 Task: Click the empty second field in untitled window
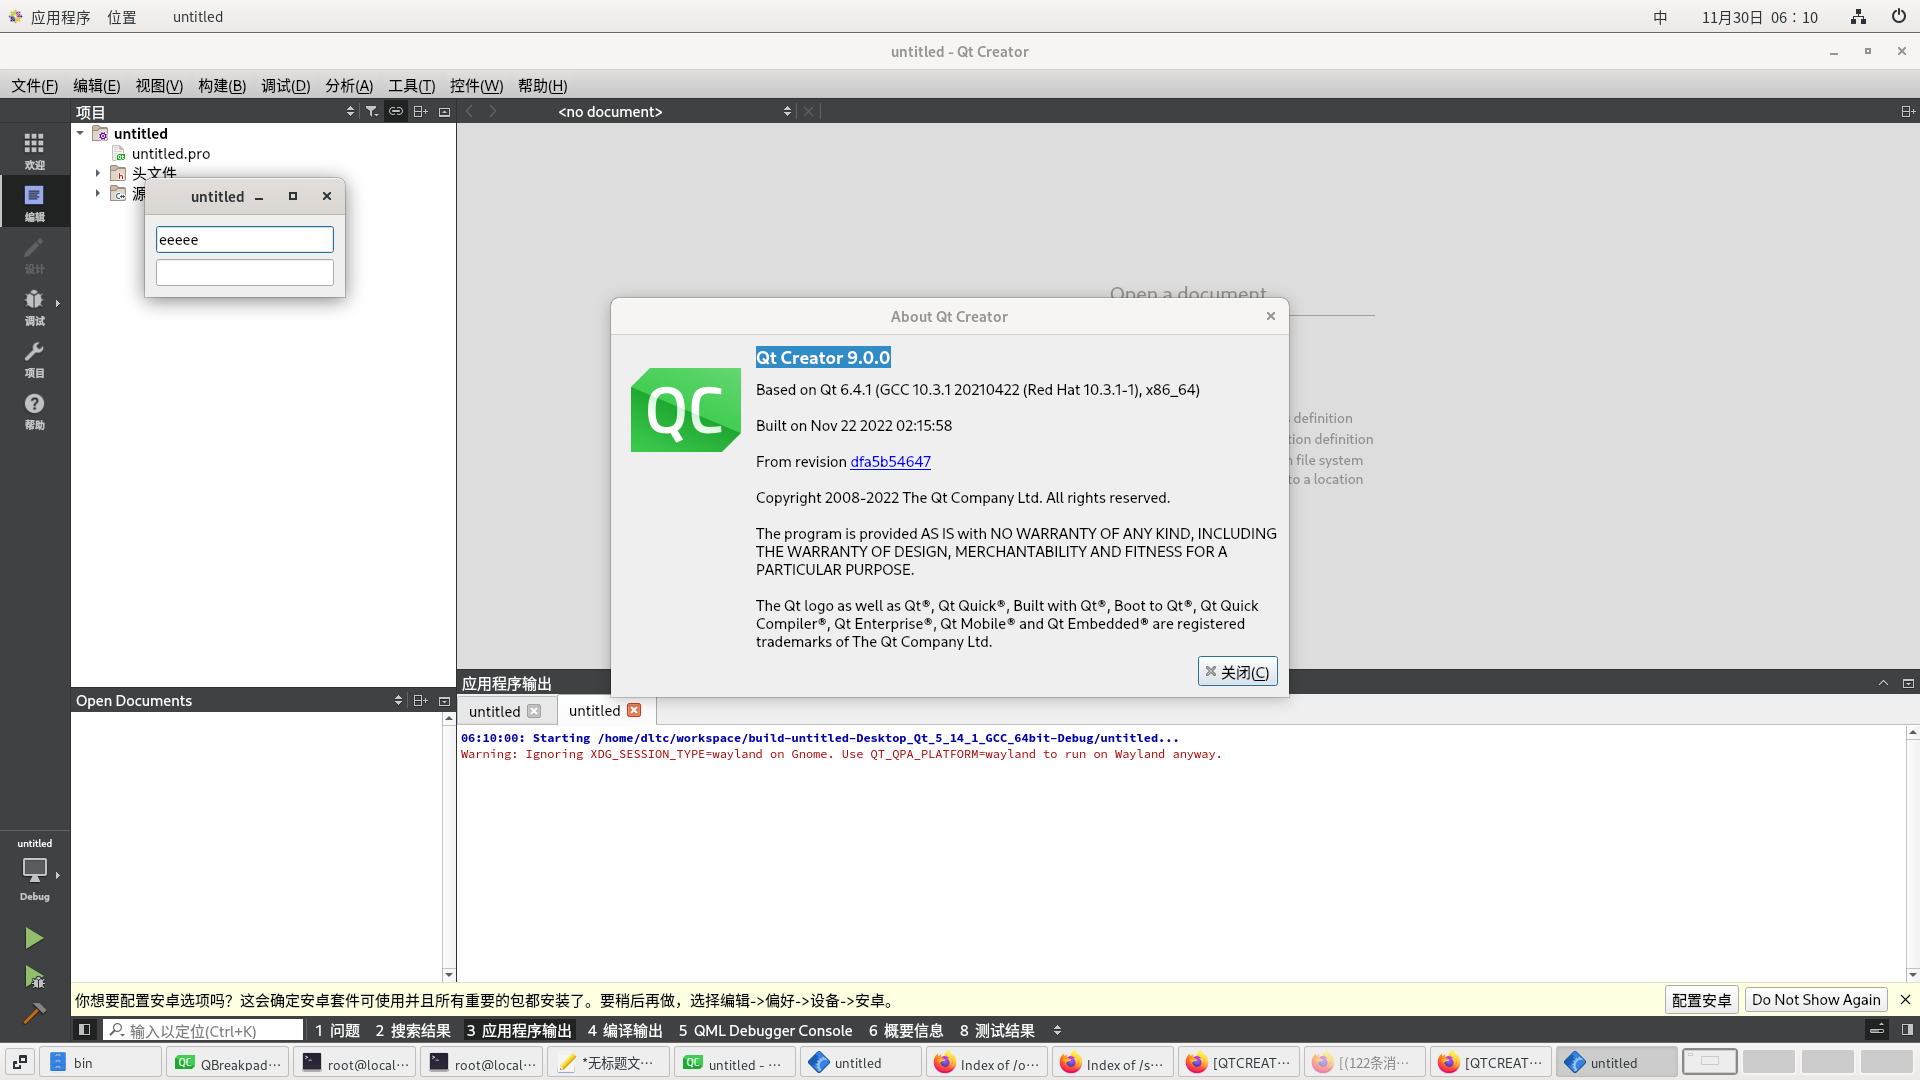pos(244,272)
